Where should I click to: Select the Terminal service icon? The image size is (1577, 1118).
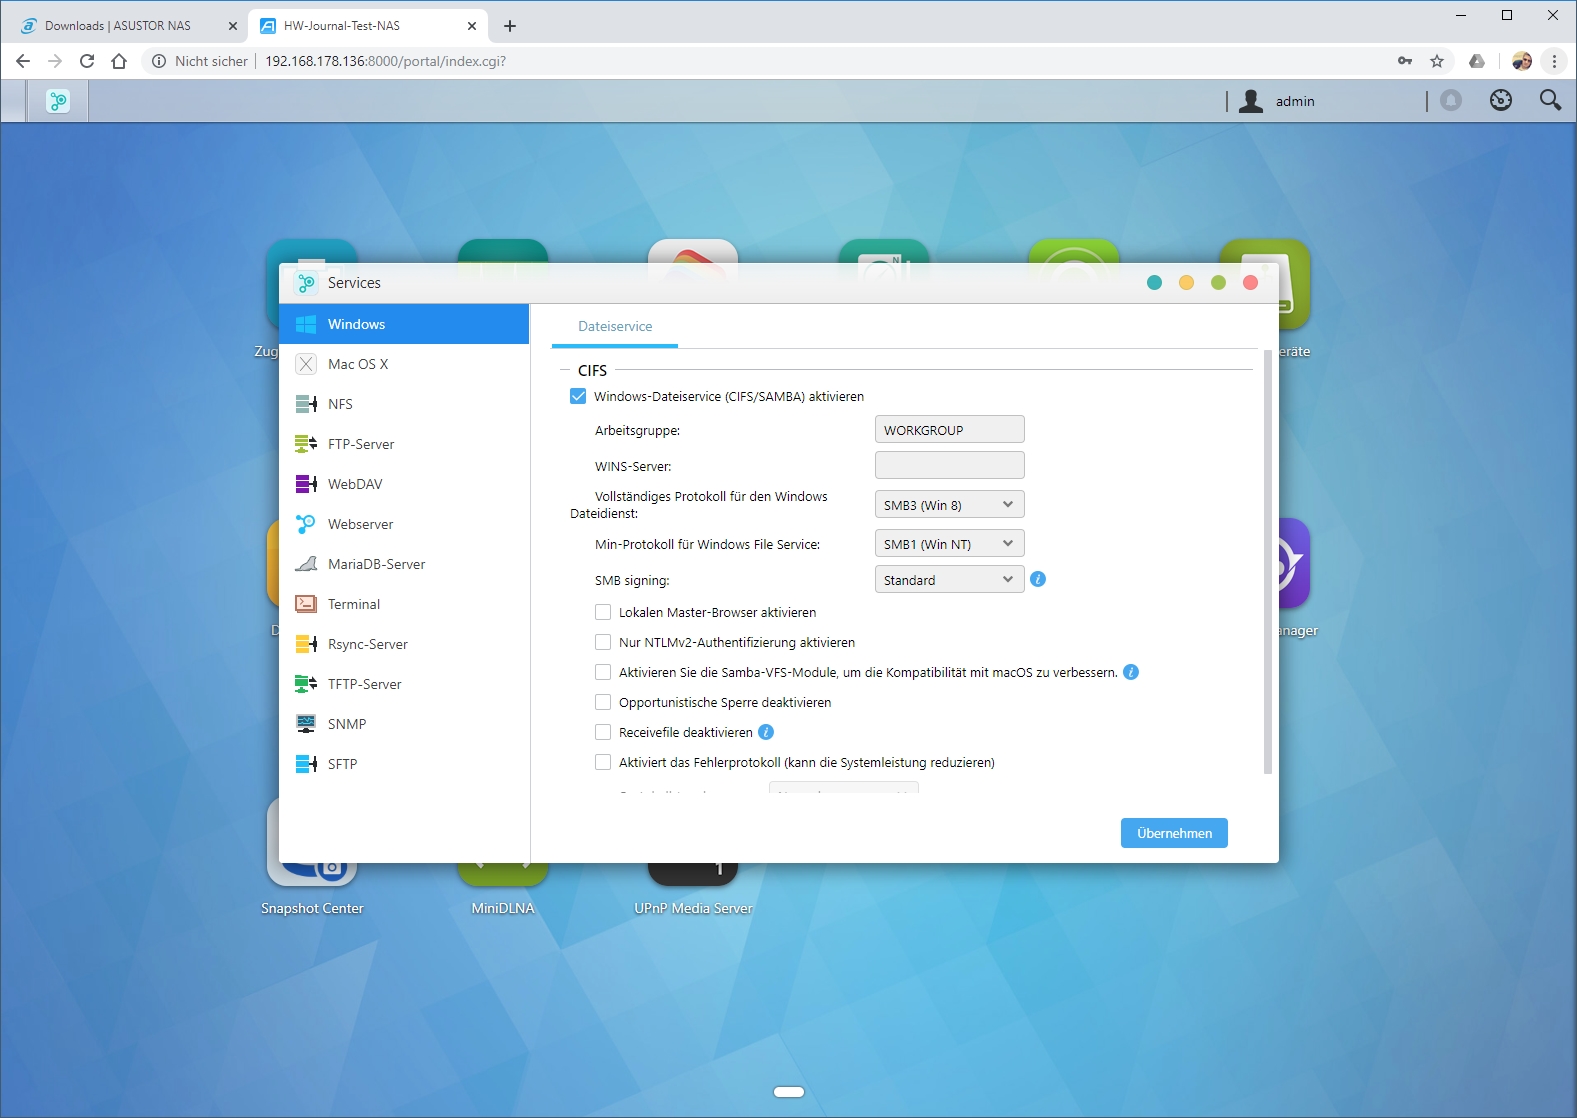[306, 604]
